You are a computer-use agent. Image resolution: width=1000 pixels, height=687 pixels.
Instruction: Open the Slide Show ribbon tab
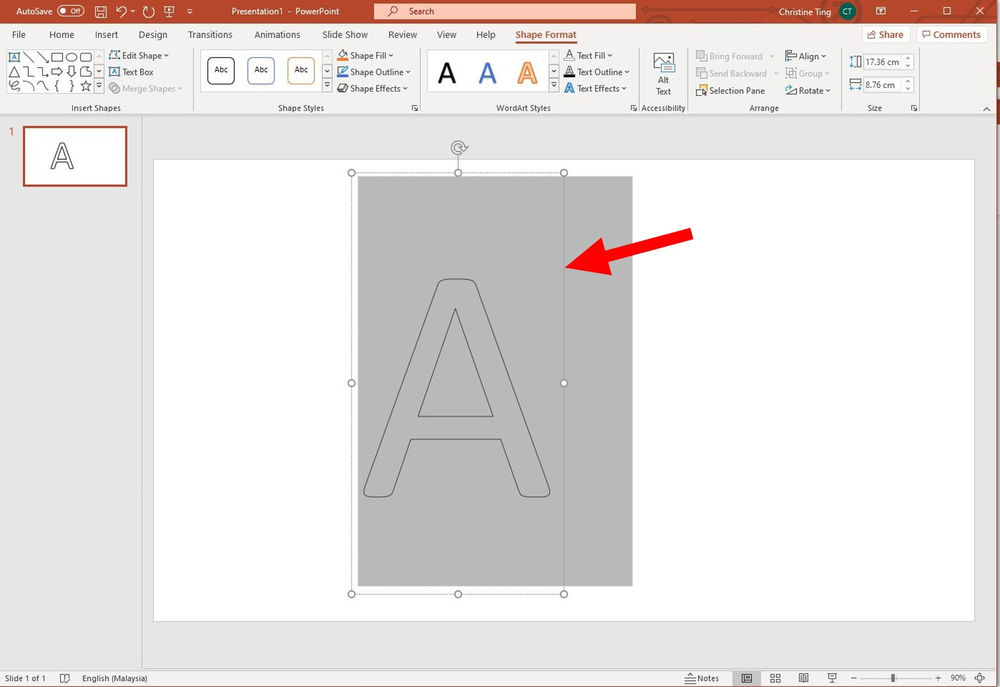click(x=344, y=34)
